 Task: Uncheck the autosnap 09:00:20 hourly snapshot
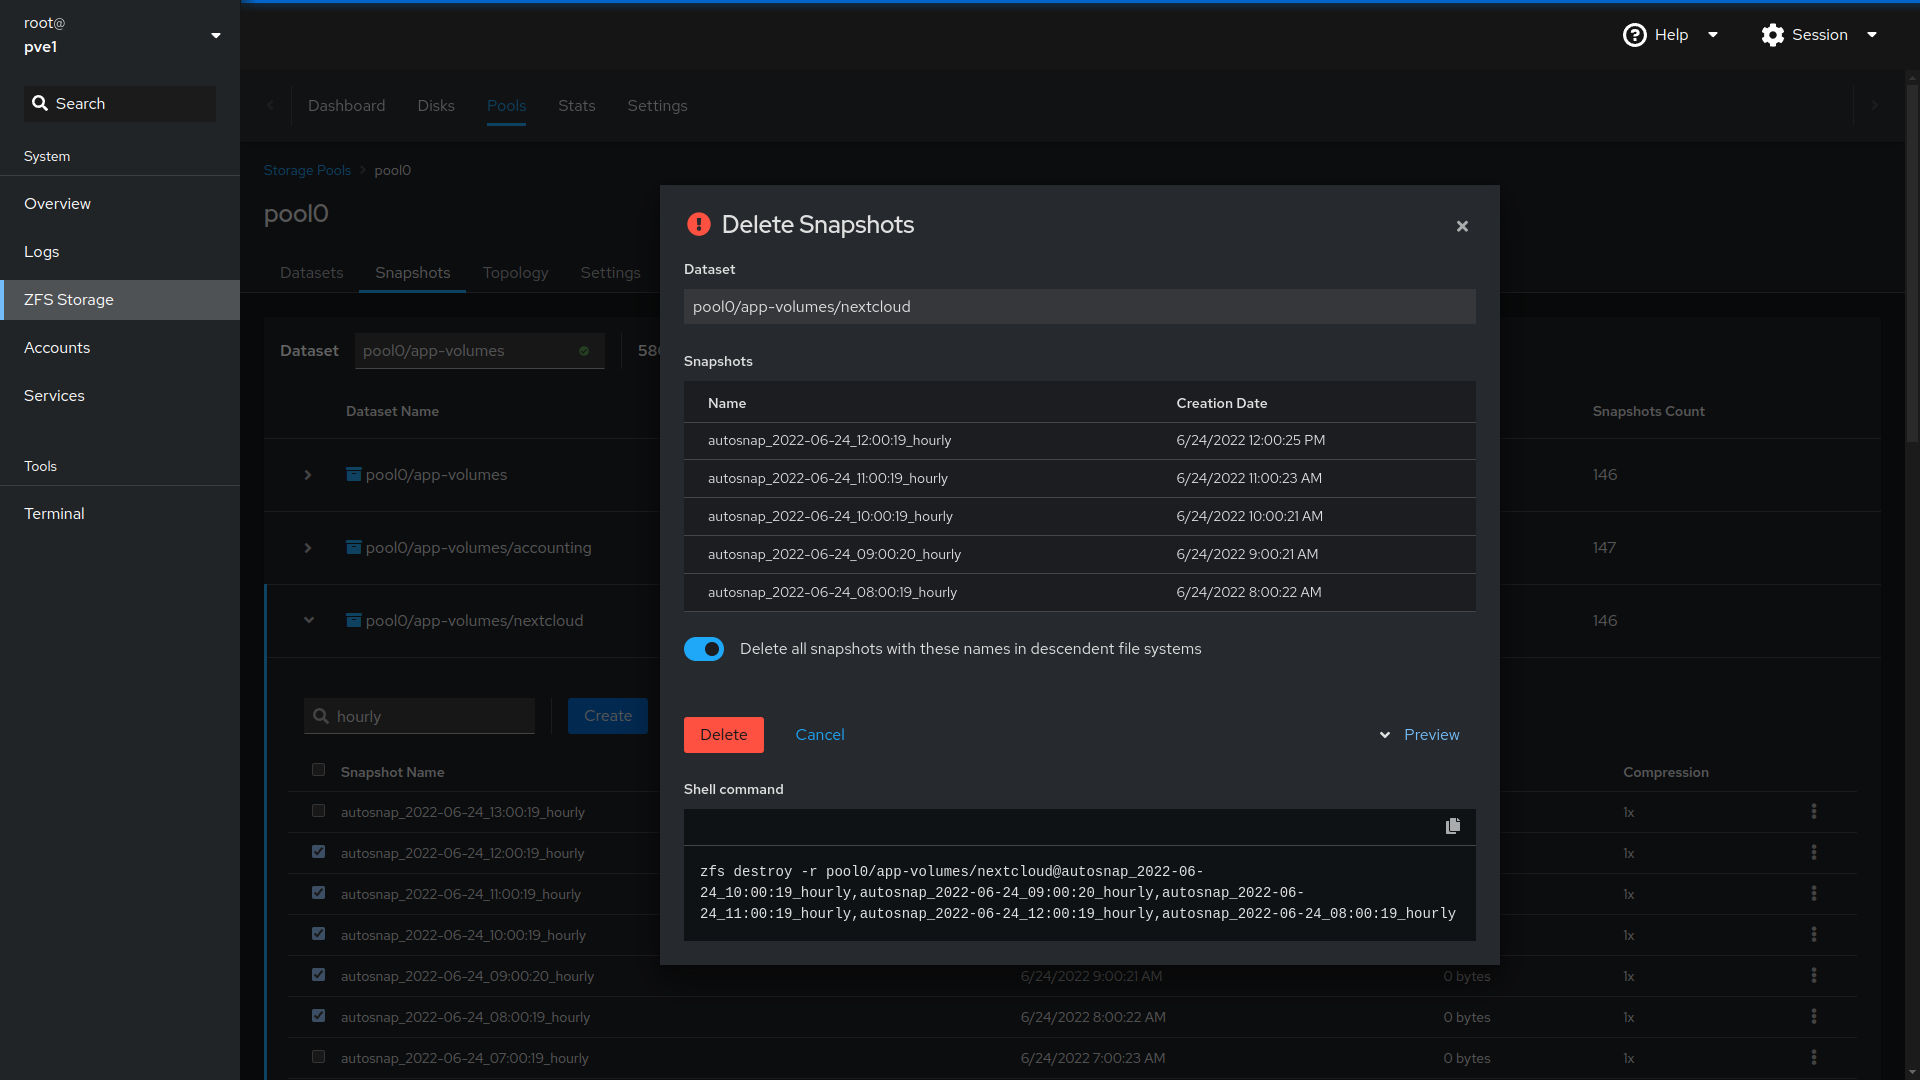coord(318,975)
